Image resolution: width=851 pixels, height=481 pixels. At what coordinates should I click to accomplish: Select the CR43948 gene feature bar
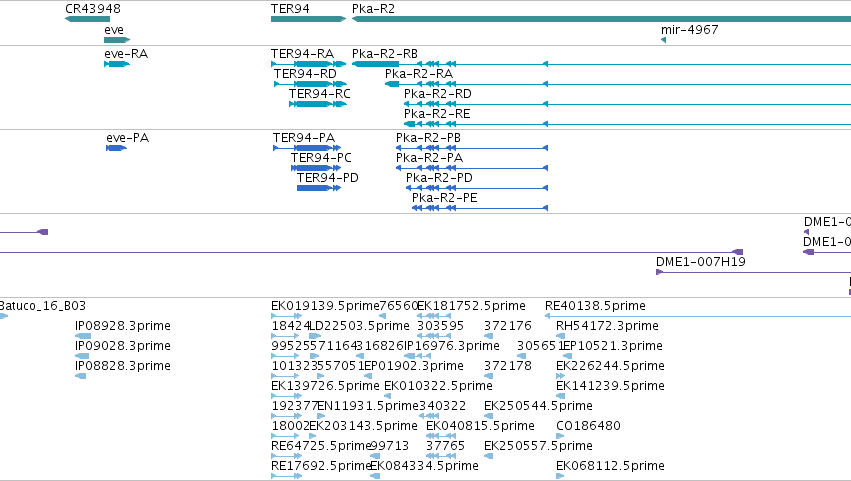(87, 19)
